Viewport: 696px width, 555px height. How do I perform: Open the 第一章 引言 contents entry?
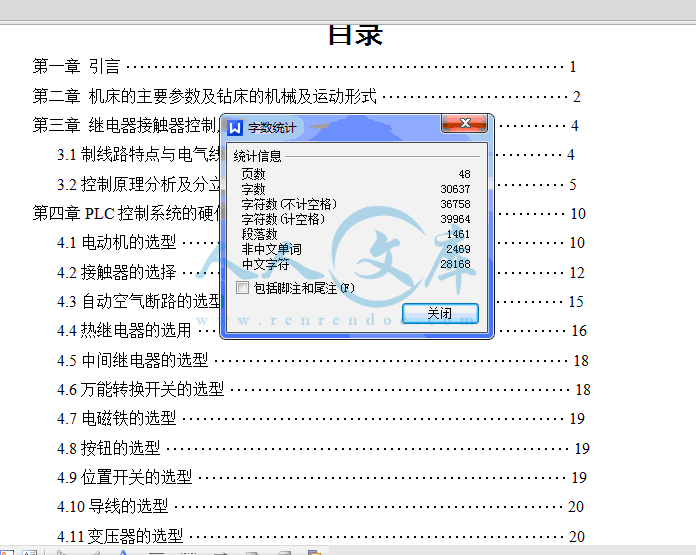coord(304,67)
